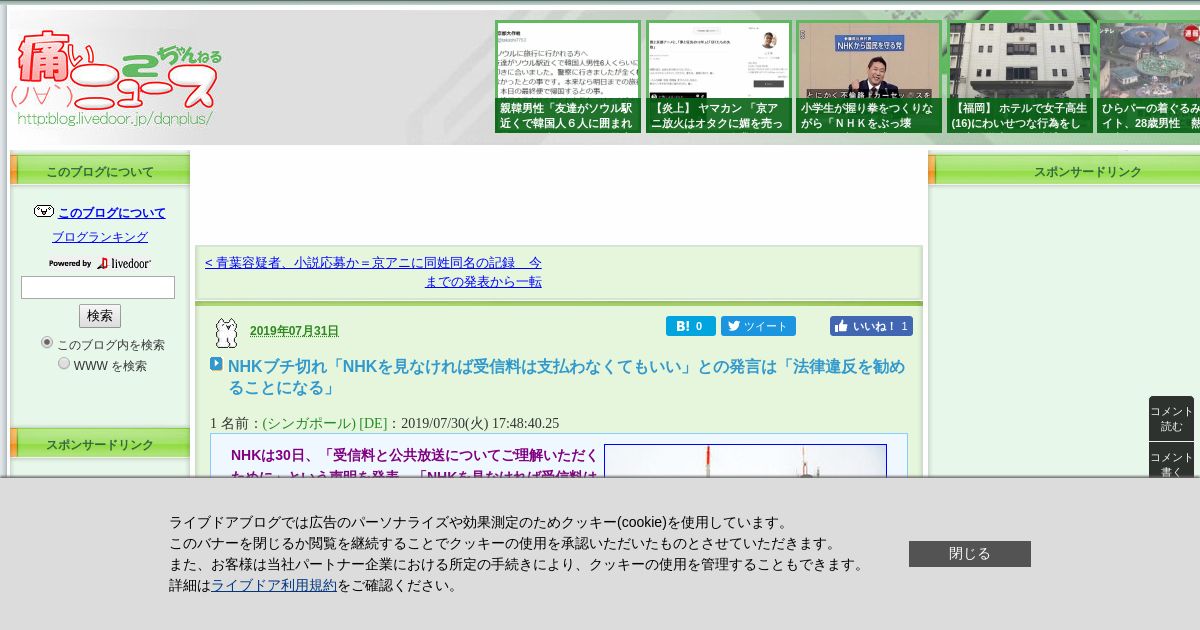The image size is (1200, 630).
Task: Open the ブログランキング link
Action: coord(100,237)
